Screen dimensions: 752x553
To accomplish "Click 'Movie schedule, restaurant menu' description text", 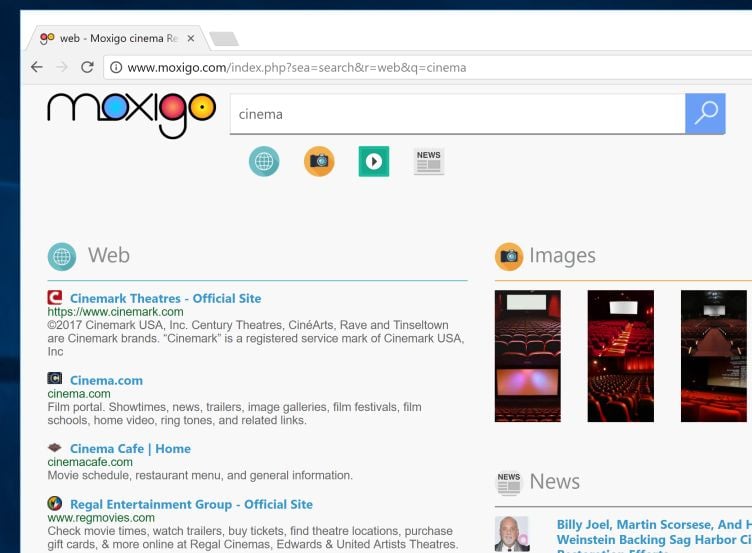I will coord(200,475).
